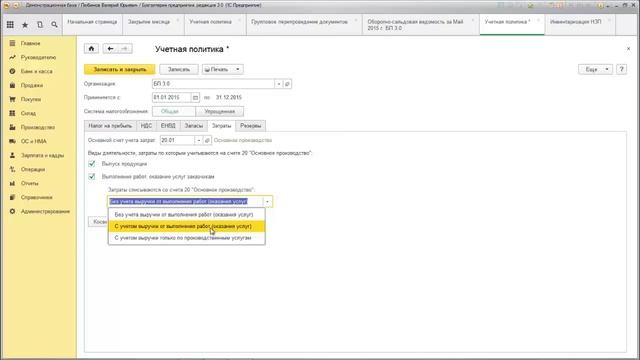Switch to ЕНВД tab
The image size is (640, 360).
(x=168, y=126)
